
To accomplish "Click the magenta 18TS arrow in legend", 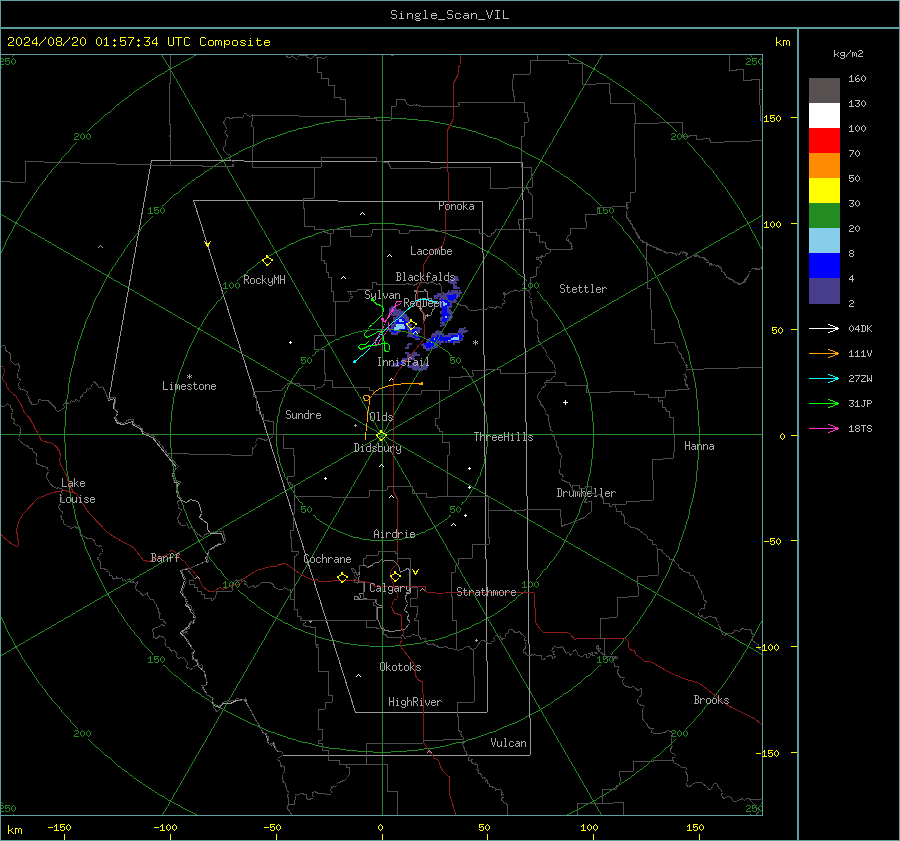I will pyautogui.click(x=824, y=428).
